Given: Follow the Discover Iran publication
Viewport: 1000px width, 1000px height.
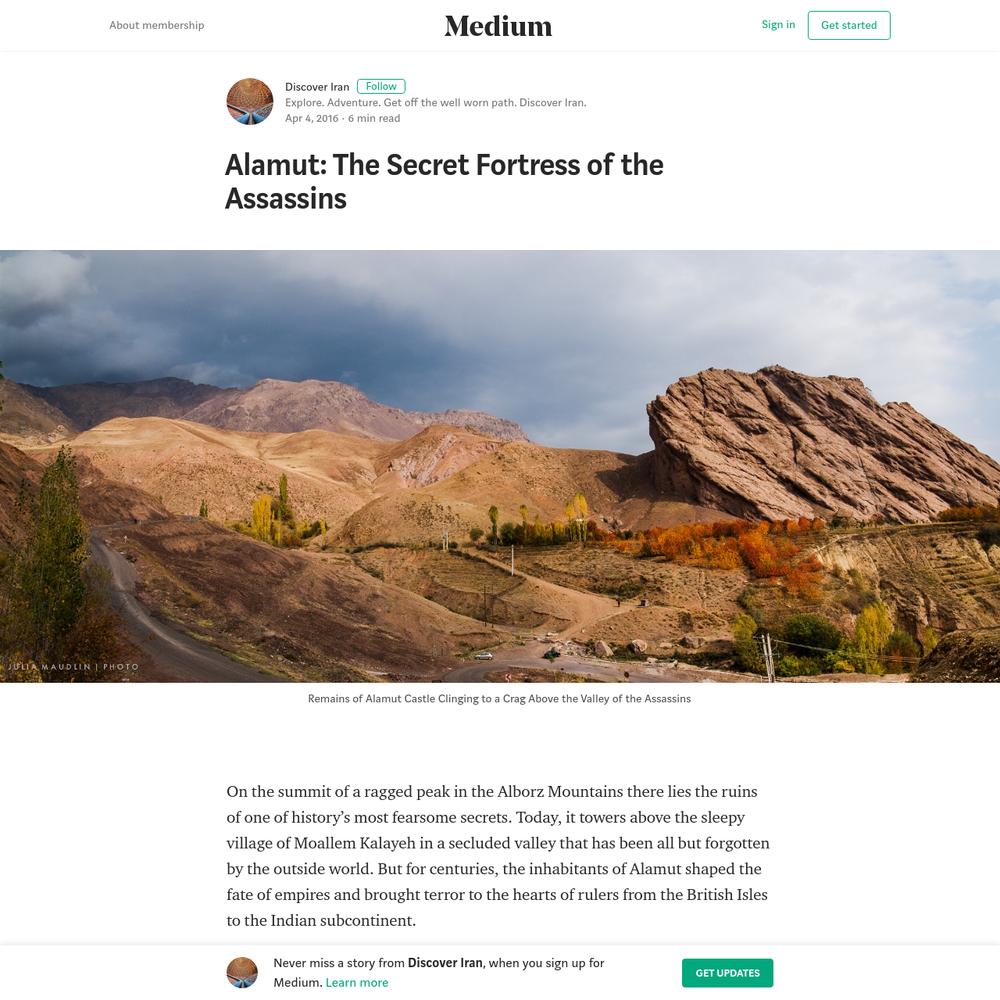Looking at the screenshot, I should [x=381, y=86].
